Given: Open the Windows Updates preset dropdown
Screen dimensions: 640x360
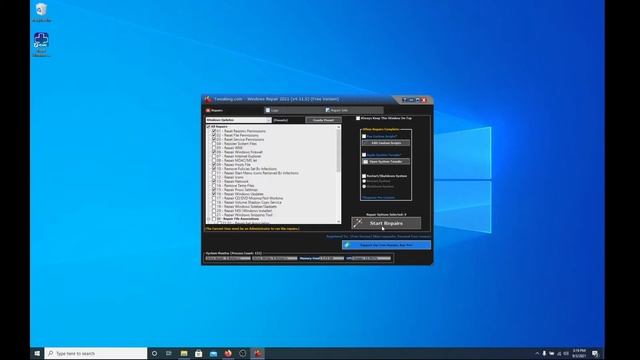Looking at the screenshot, I should pos(238,120).
